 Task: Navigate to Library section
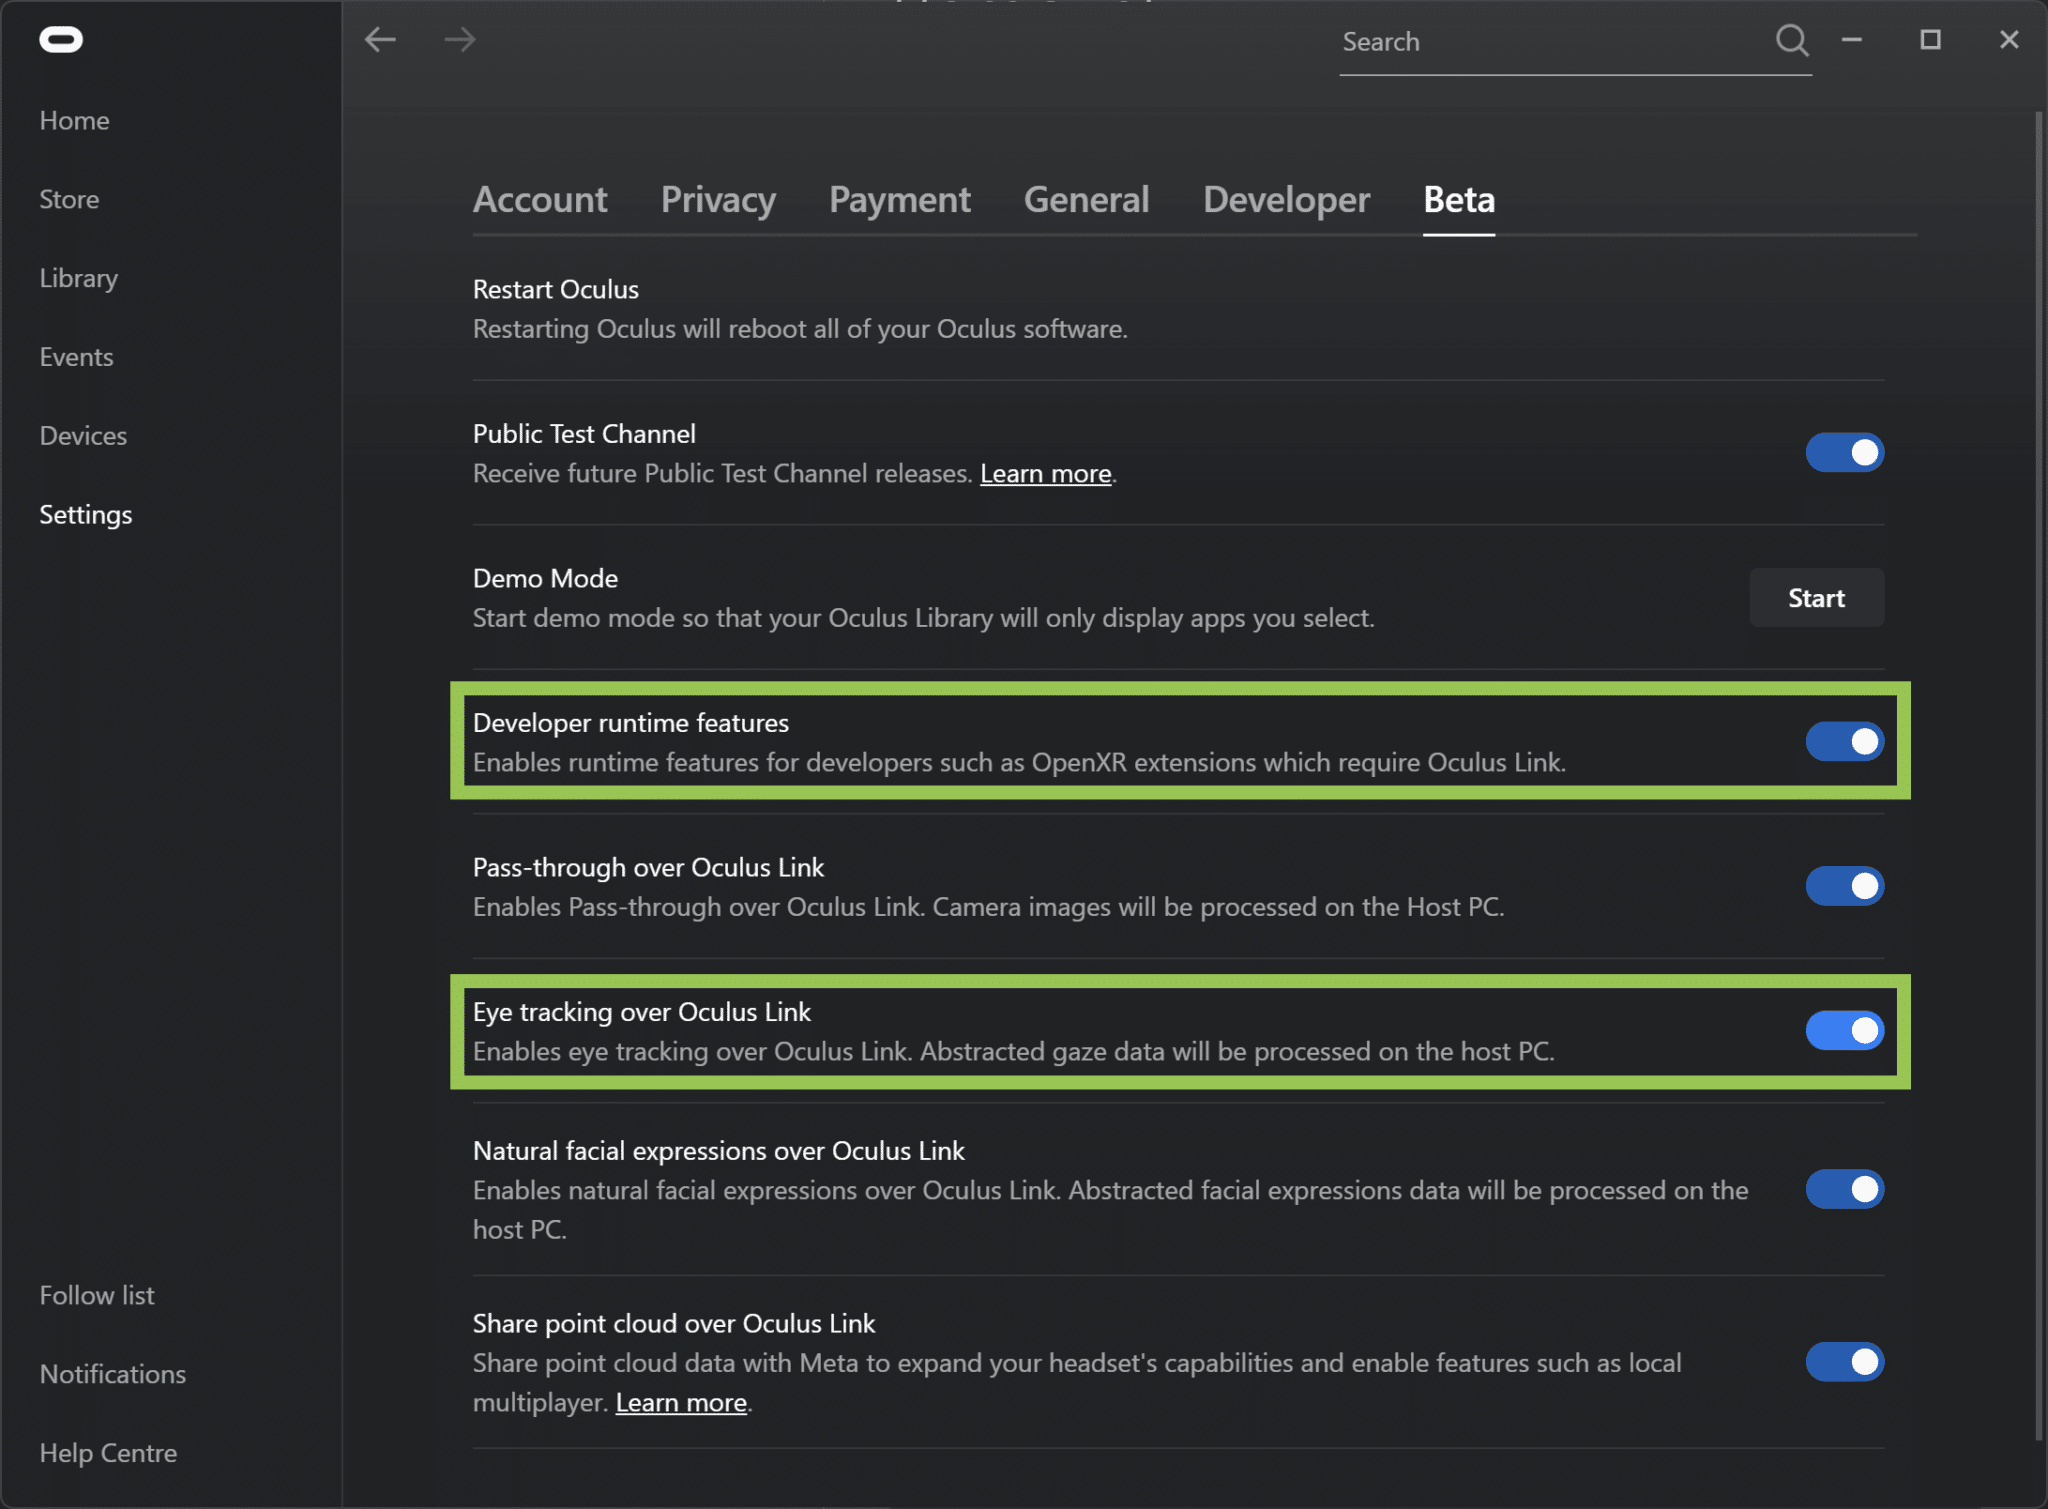click(x=78, y=275)
